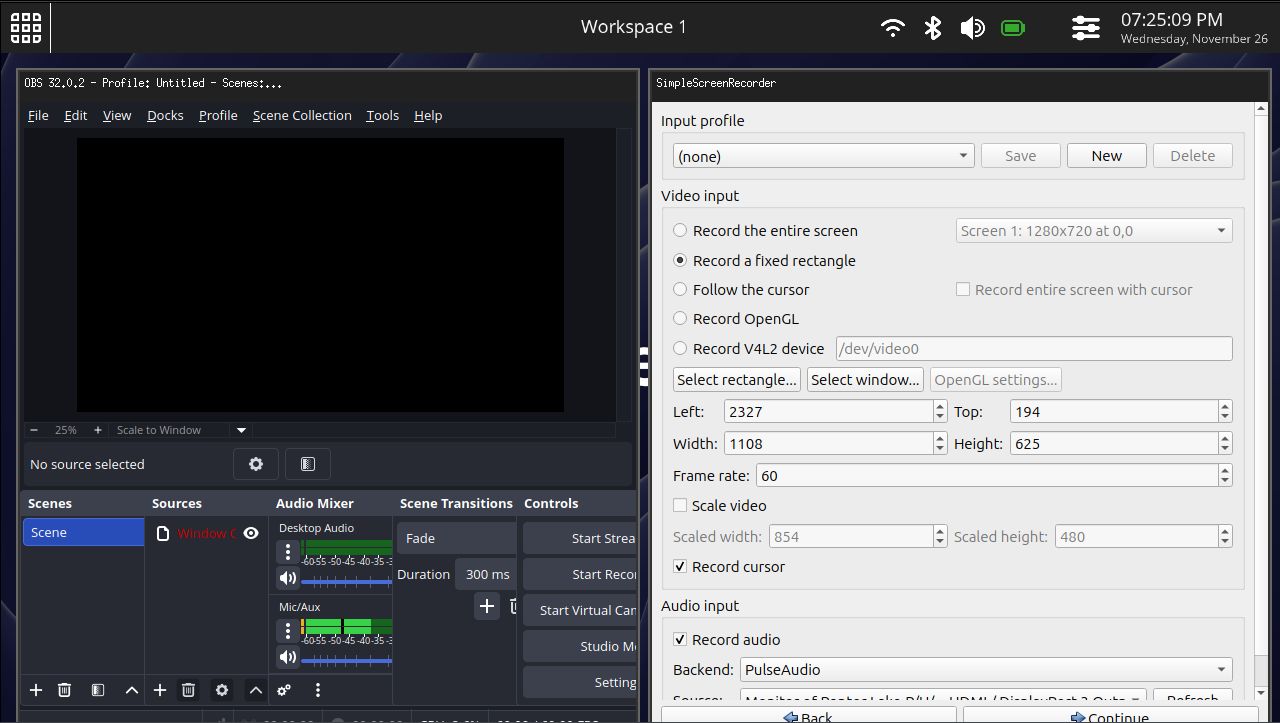Open advanced audio properties gears icon
The width and height of the screenshot is (1280, 723).
point(284,690)
